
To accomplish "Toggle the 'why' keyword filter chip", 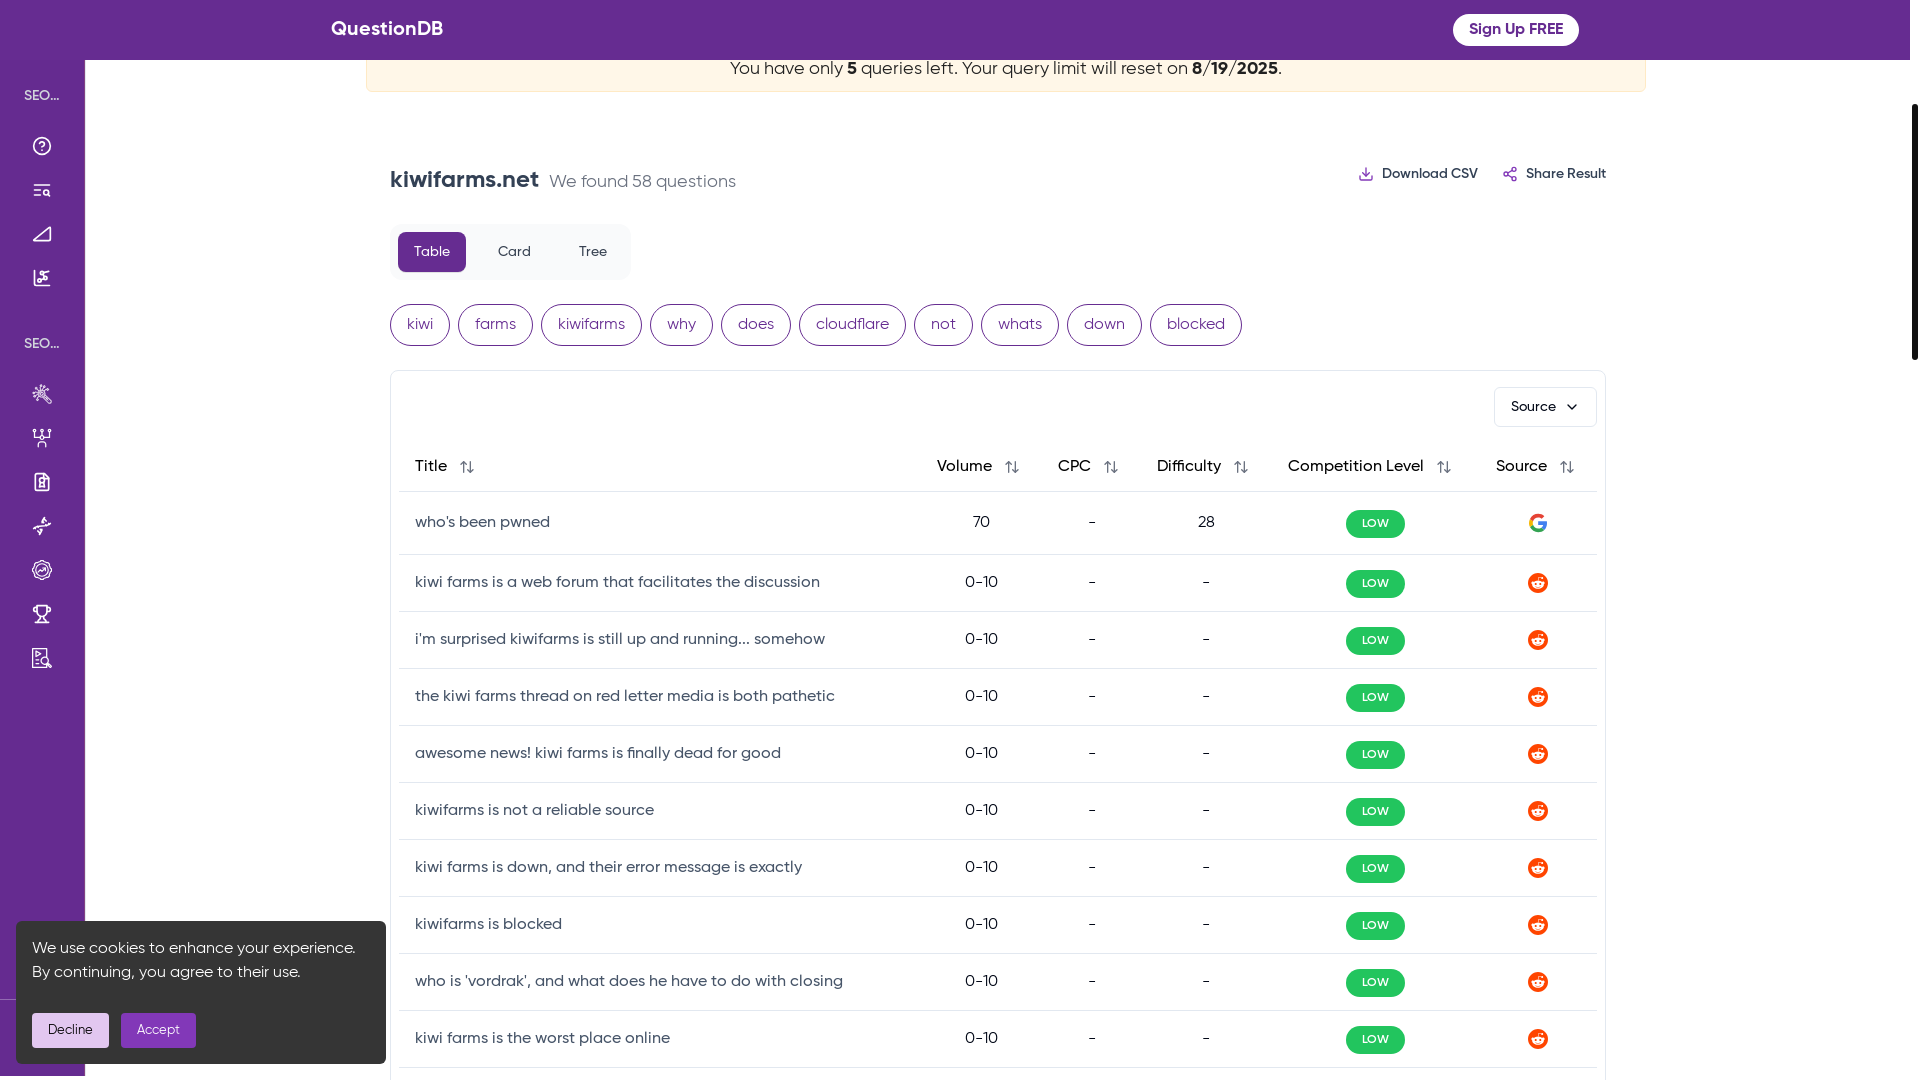I will pyautogui.click(x=681, y=325).
